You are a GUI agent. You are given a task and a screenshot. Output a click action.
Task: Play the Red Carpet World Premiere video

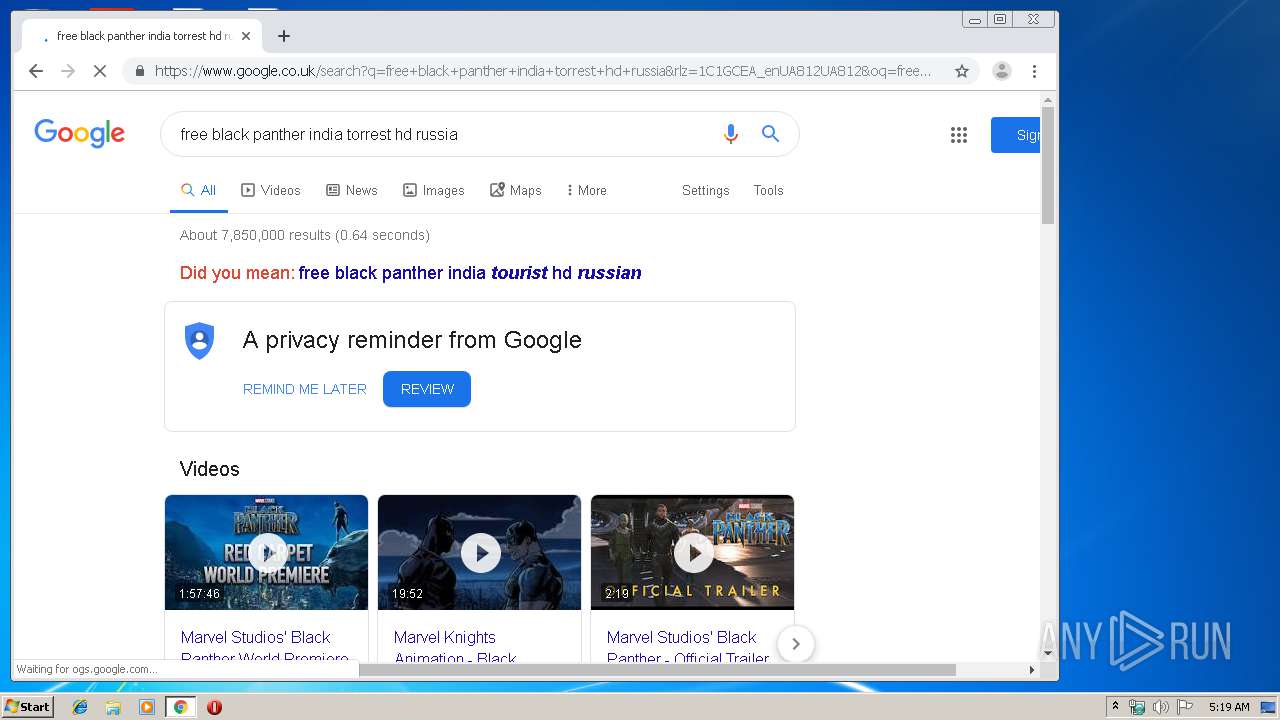coord(267,552)
